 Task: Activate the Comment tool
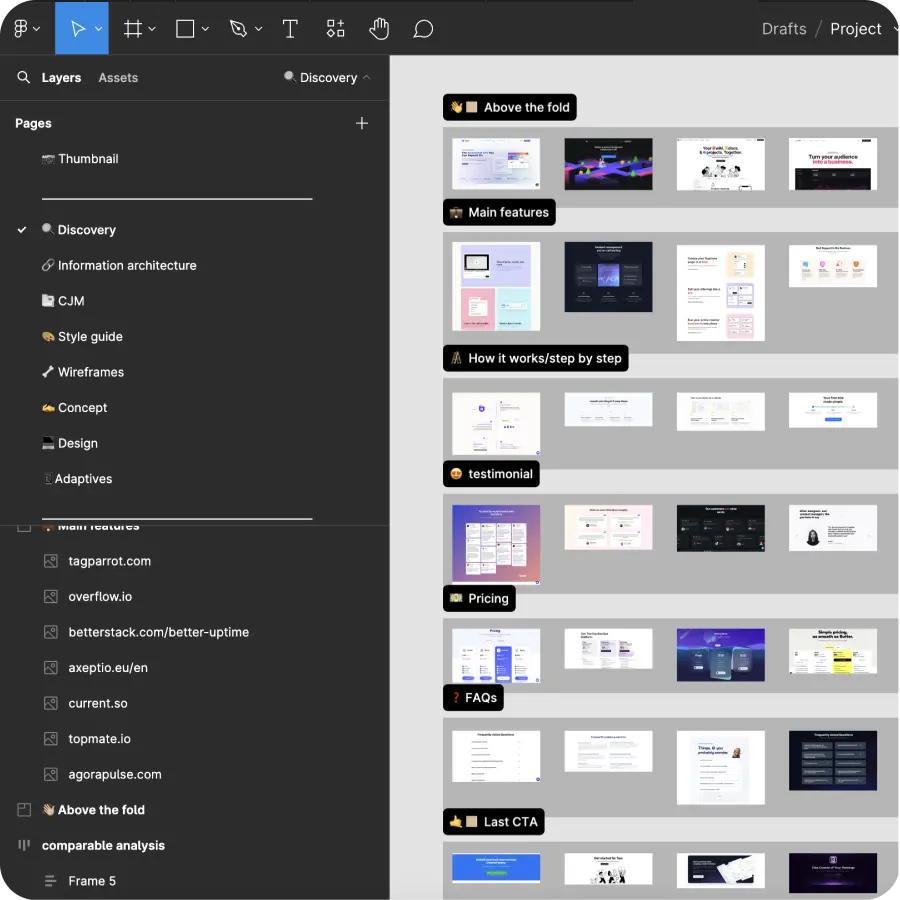(423, 28)
